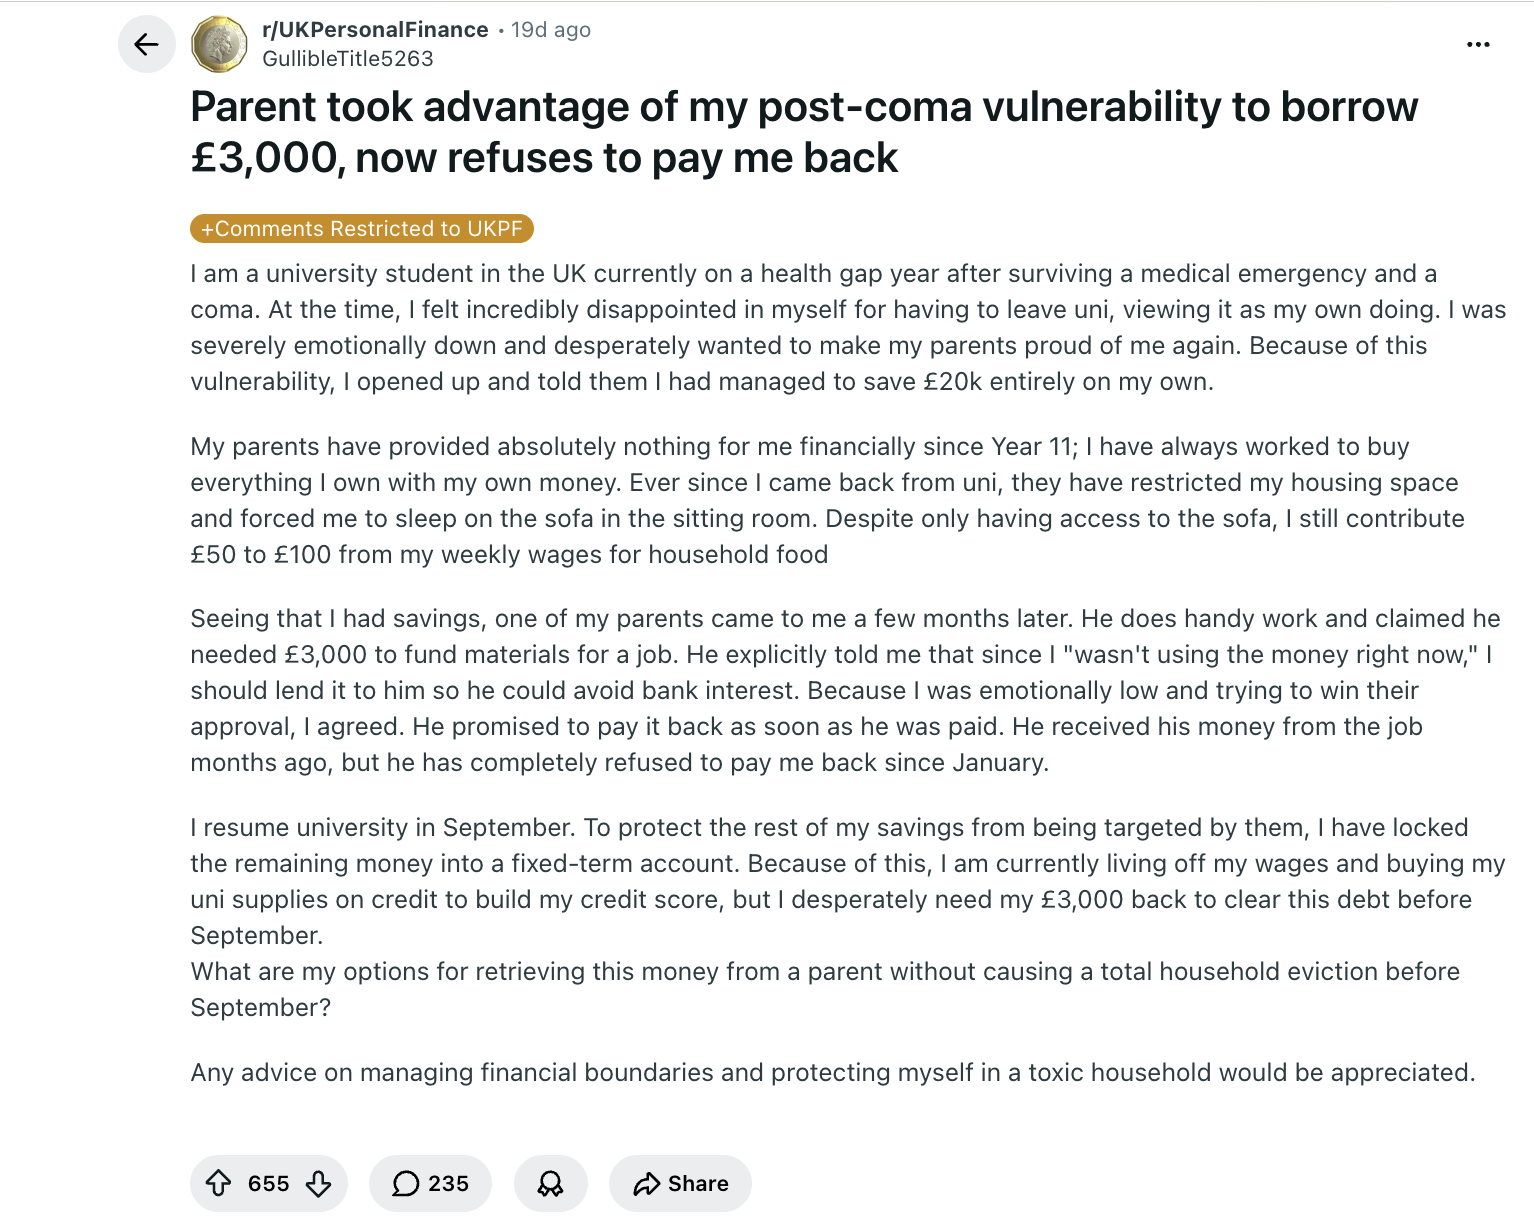Image resolution: width=1534 pixels, height=1226 pixels.
Task: Click the paragraph starting 'My parents have provided'
Action: 827,500
